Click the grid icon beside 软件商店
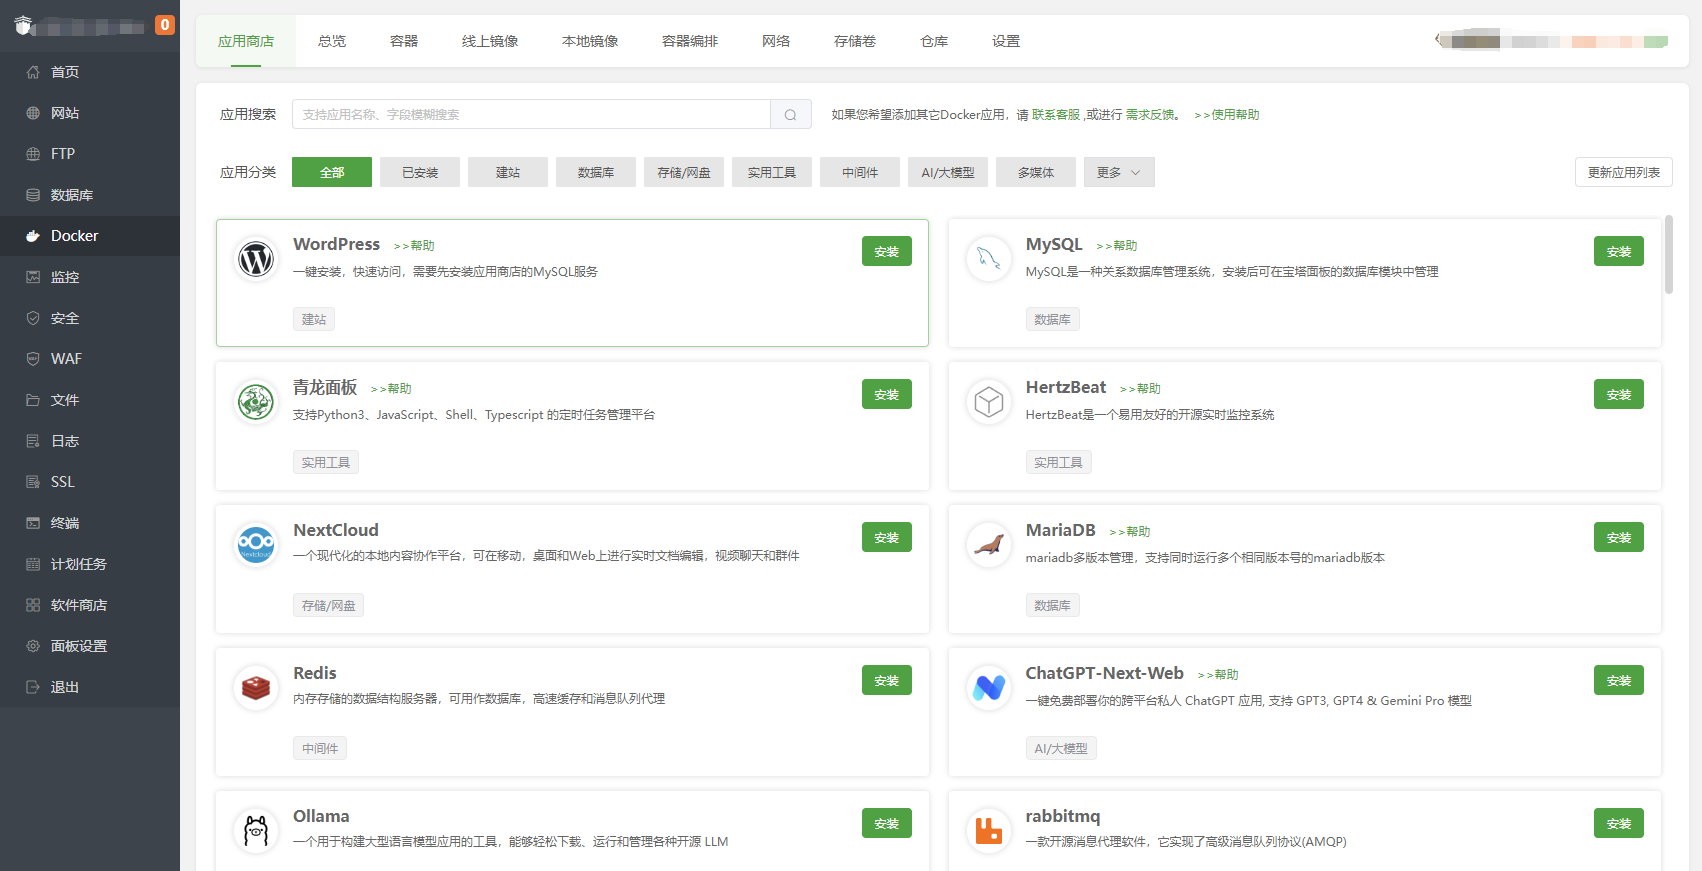The width and height of the screenshot is (1702, 871). coord(33,605)
